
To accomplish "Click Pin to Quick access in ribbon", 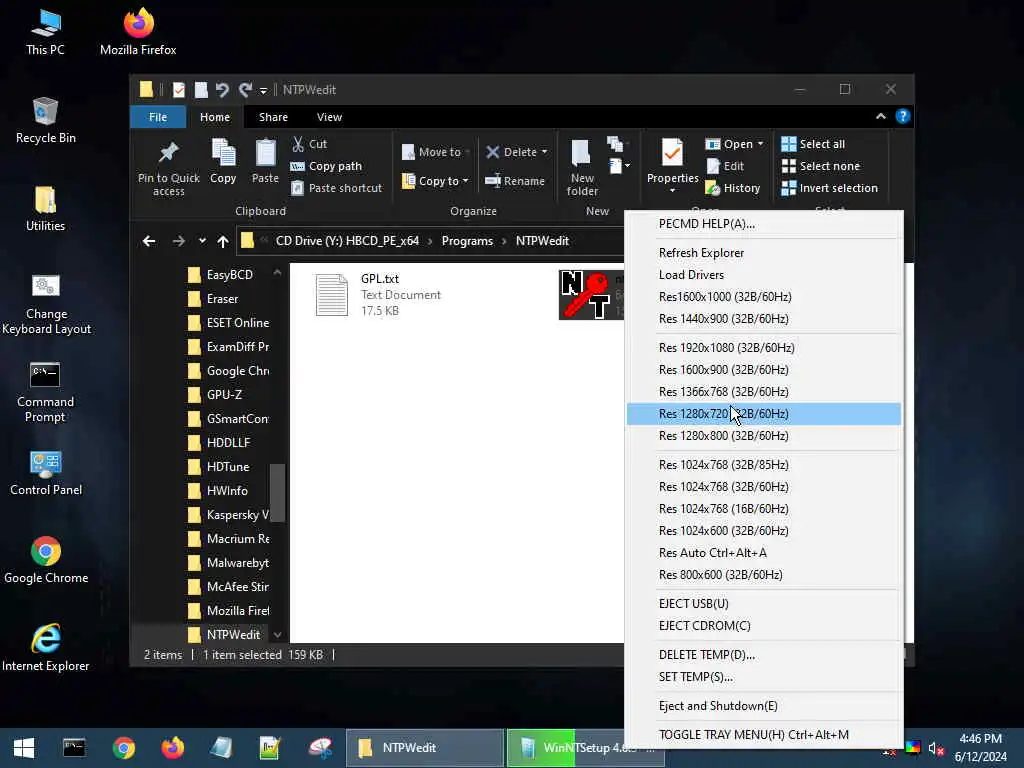I will pyautogui.click(x=168, y=168).
